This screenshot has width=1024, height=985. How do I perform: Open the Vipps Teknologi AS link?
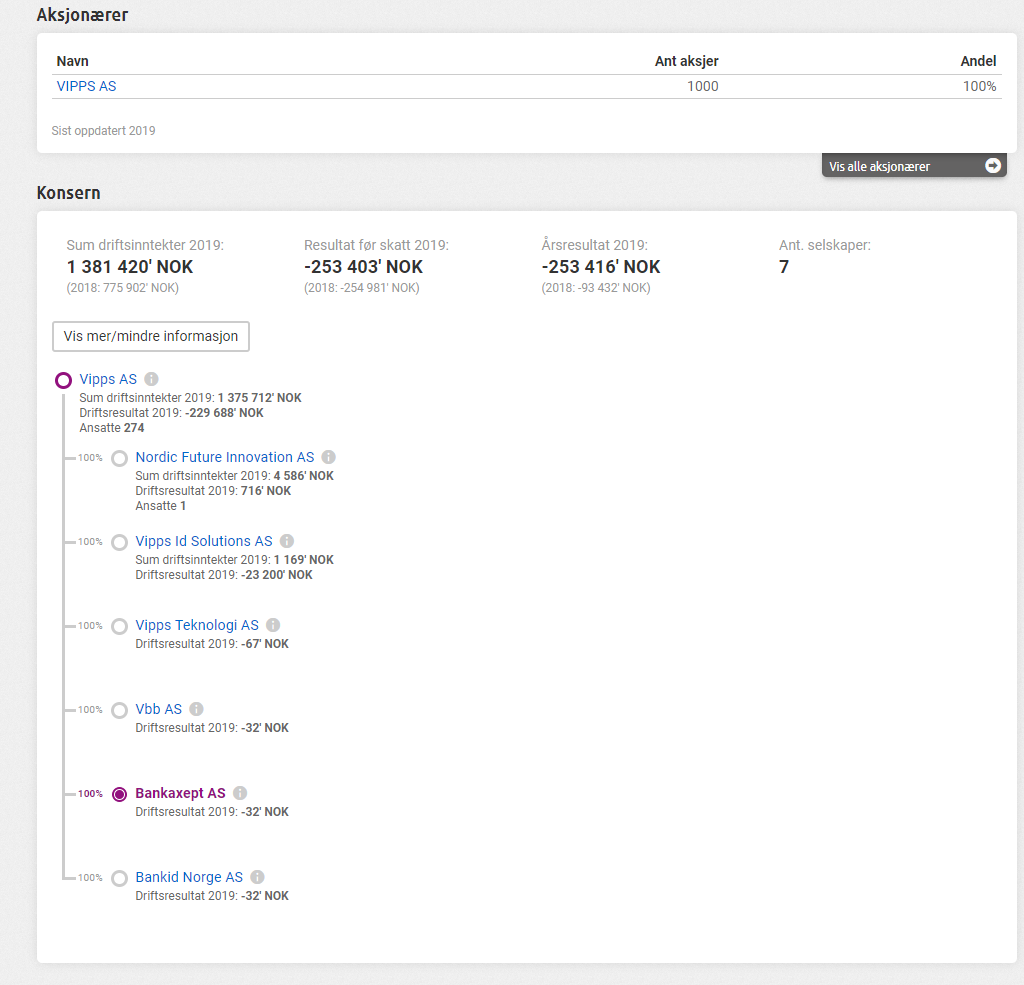pyautogui.click(x=197, y=625)
